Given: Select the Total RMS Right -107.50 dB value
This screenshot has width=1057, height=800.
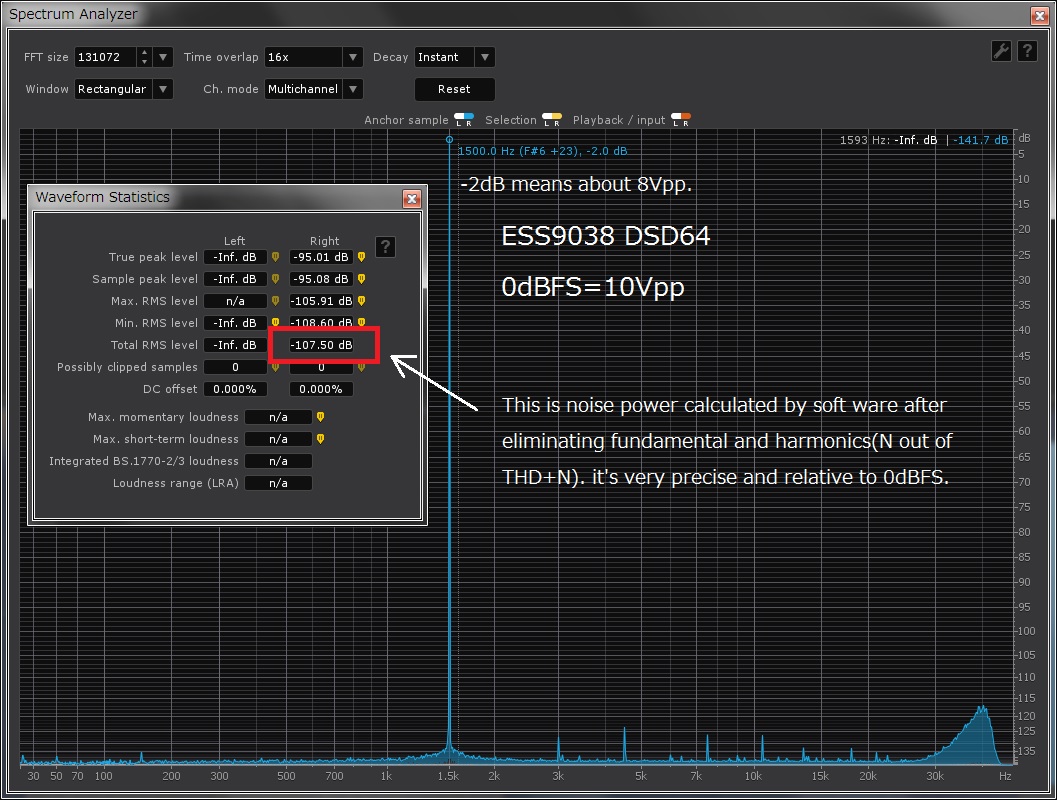Looking at the screenshot, I should (x=321, y=344).
